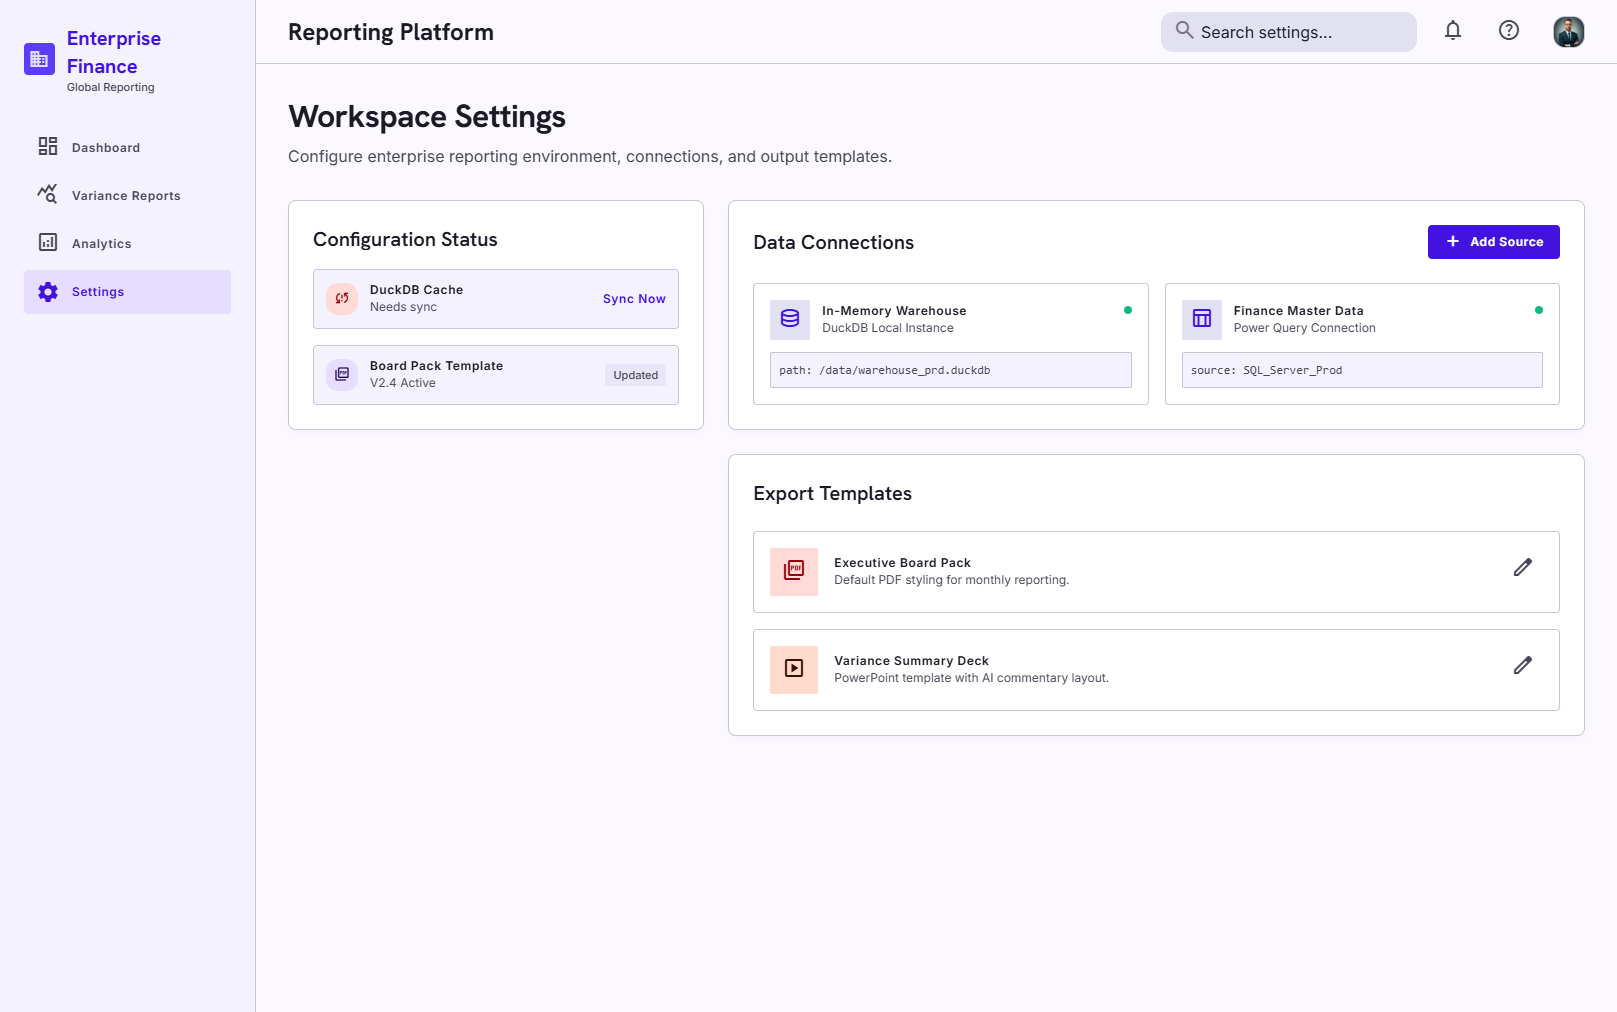Image resolution: width=1617 pixels, height=1012 pixels.
Task: Click the Variance Reports chart icon
Action: 48,194
